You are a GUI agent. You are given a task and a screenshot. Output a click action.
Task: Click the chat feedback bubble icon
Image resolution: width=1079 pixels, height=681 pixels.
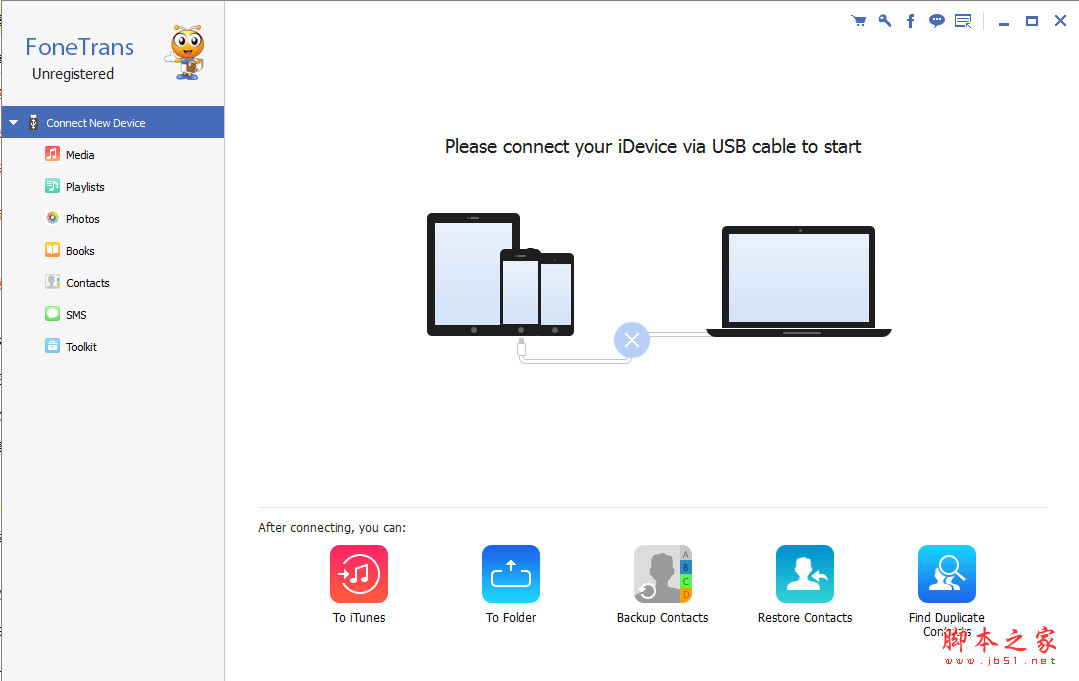point(937,21)
